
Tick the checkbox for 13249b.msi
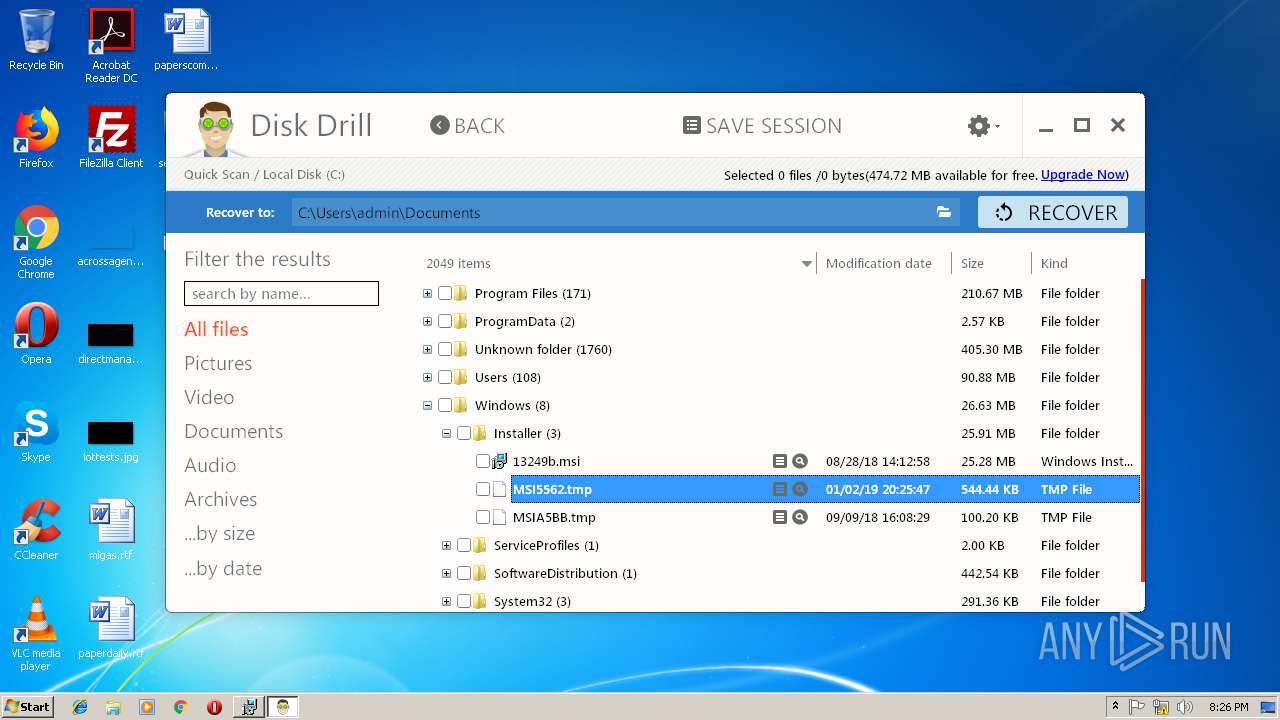pyautogui.click(x=483, y=461)
